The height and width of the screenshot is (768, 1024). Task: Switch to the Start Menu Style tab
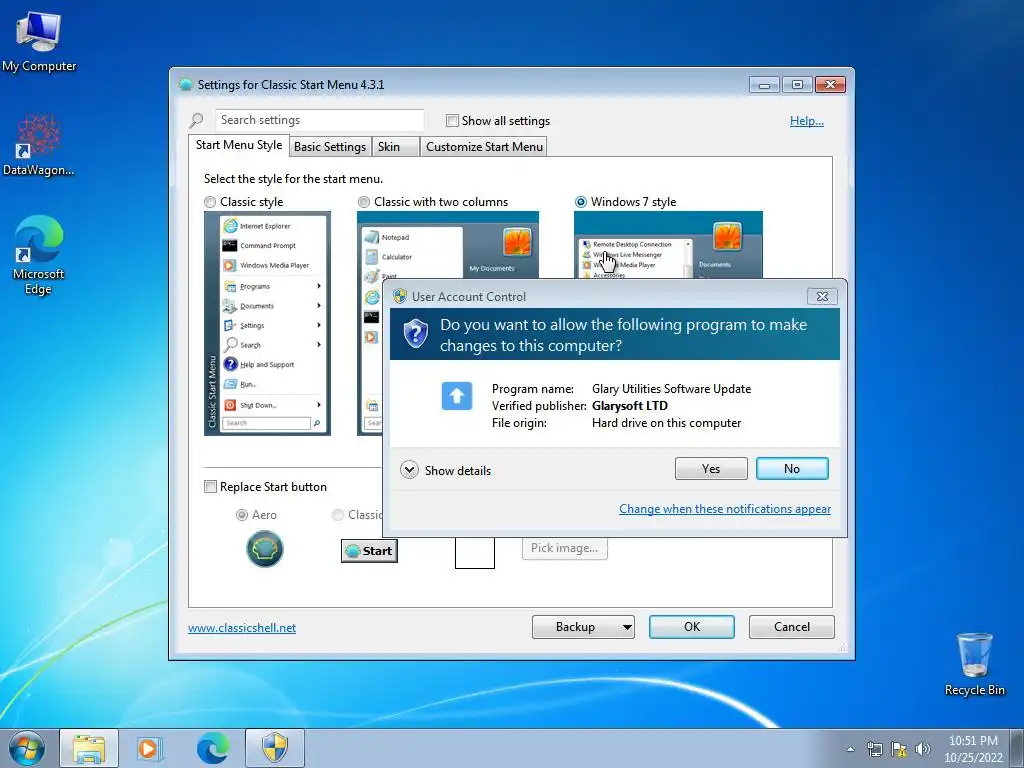(239, 145)
